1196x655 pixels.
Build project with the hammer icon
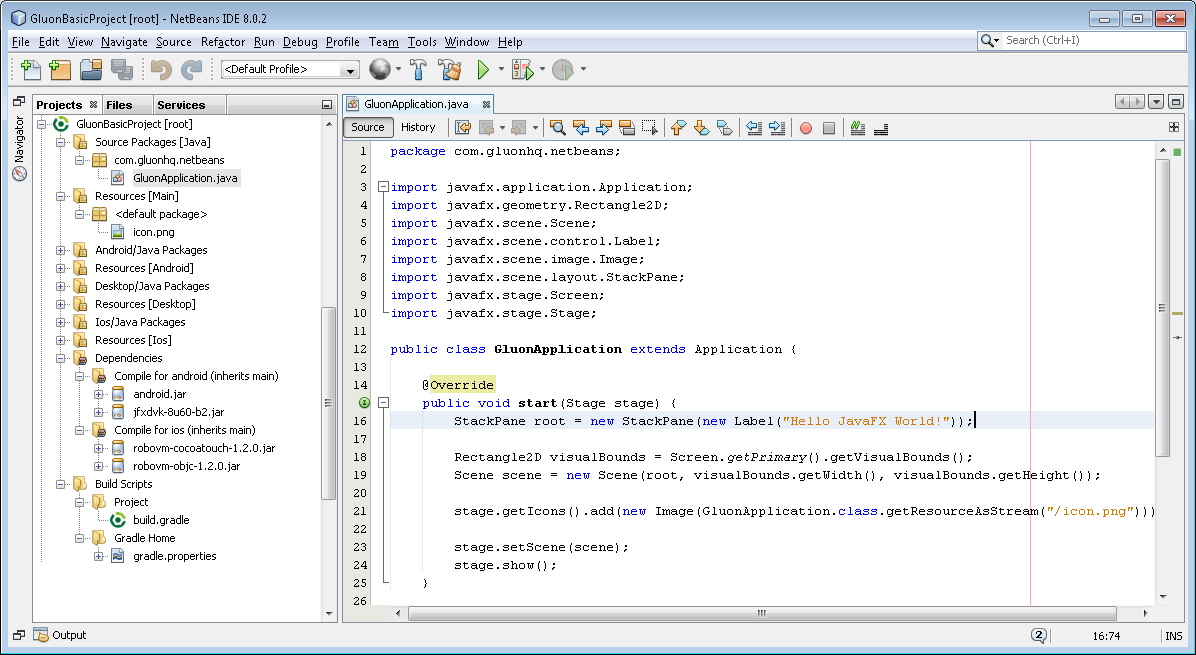(x=418, y=69)
